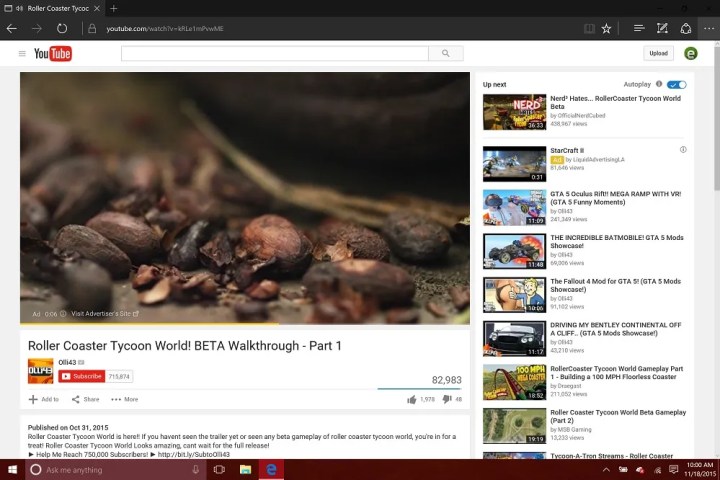Image resolution: width=720 pixels, height=480 pixels.
Task: Select the Roller Coaster Tycoon browser tab
Action: [52, 8]
